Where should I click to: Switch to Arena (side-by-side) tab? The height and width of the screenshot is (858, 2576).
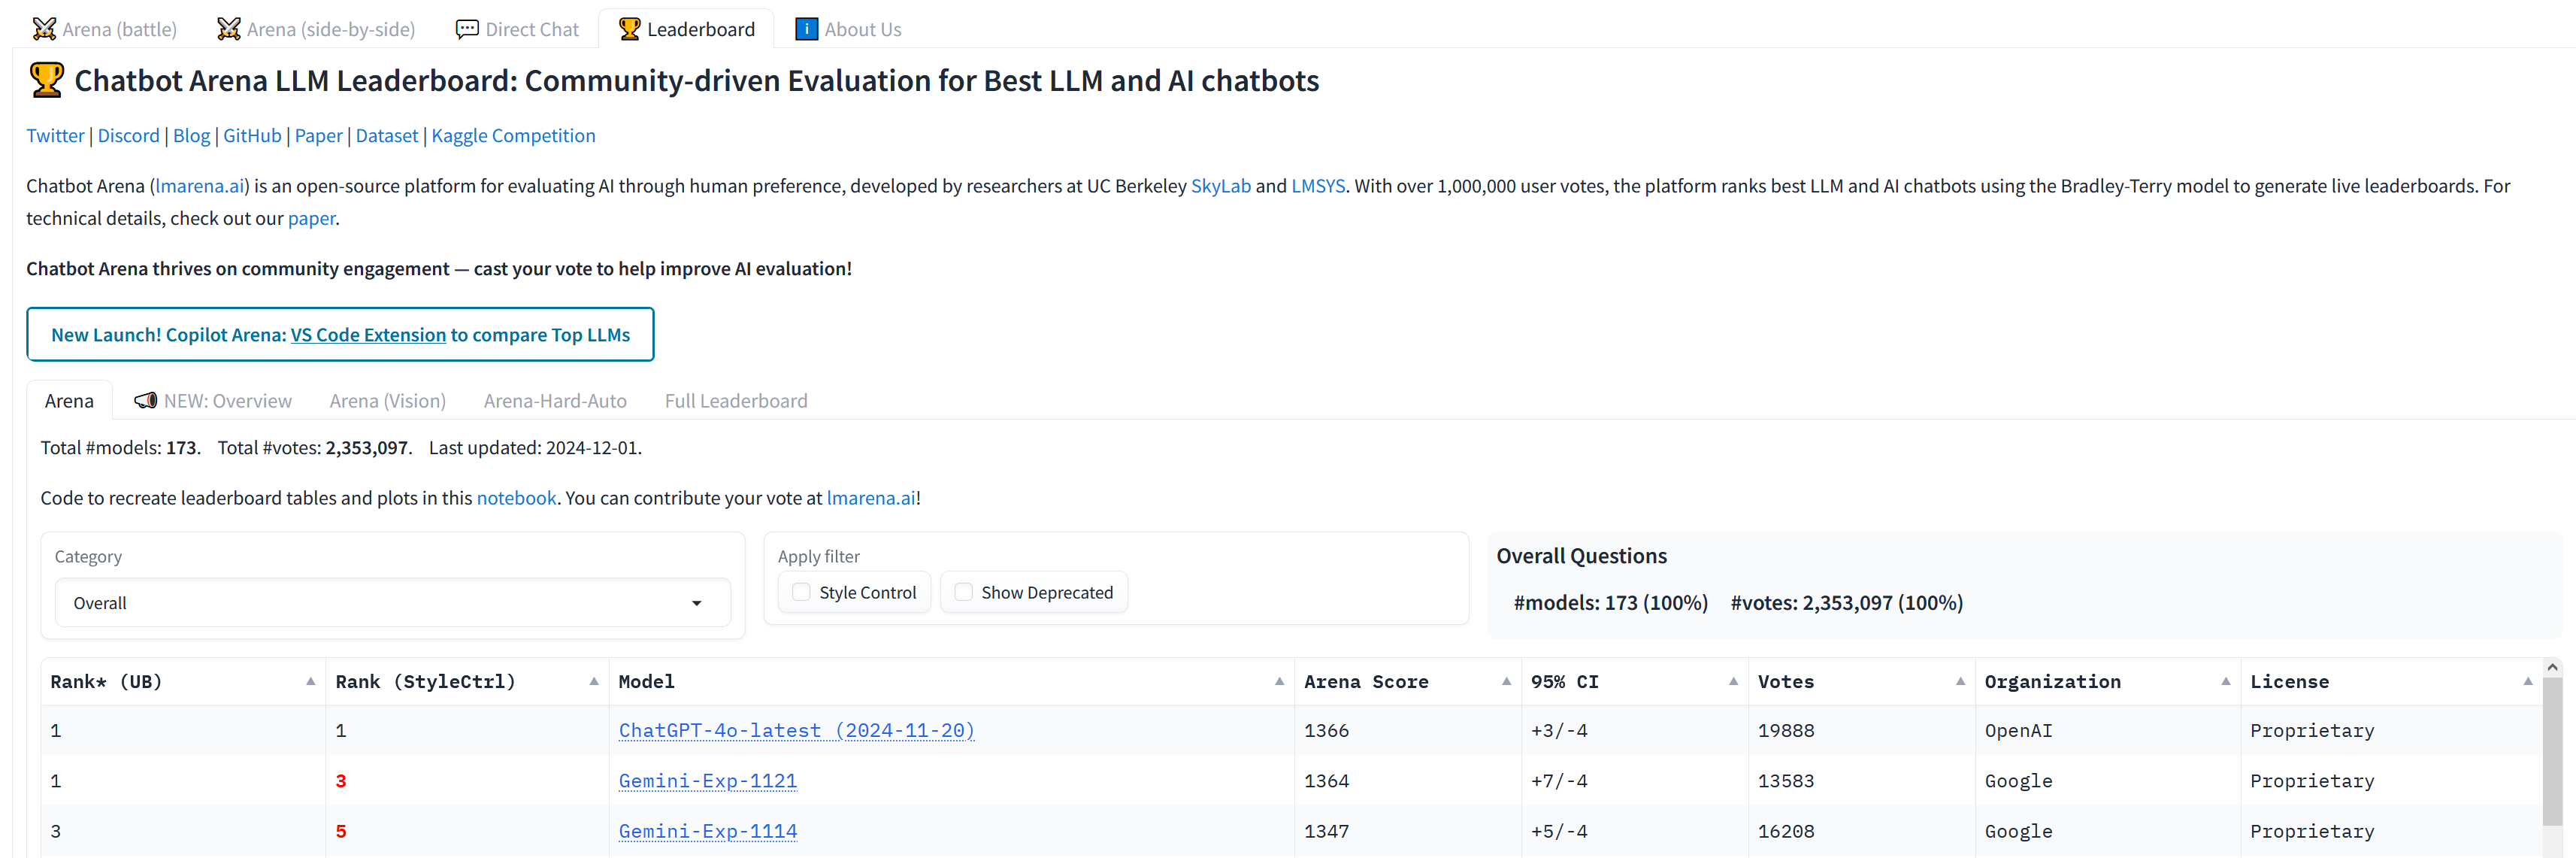(316, 29)
